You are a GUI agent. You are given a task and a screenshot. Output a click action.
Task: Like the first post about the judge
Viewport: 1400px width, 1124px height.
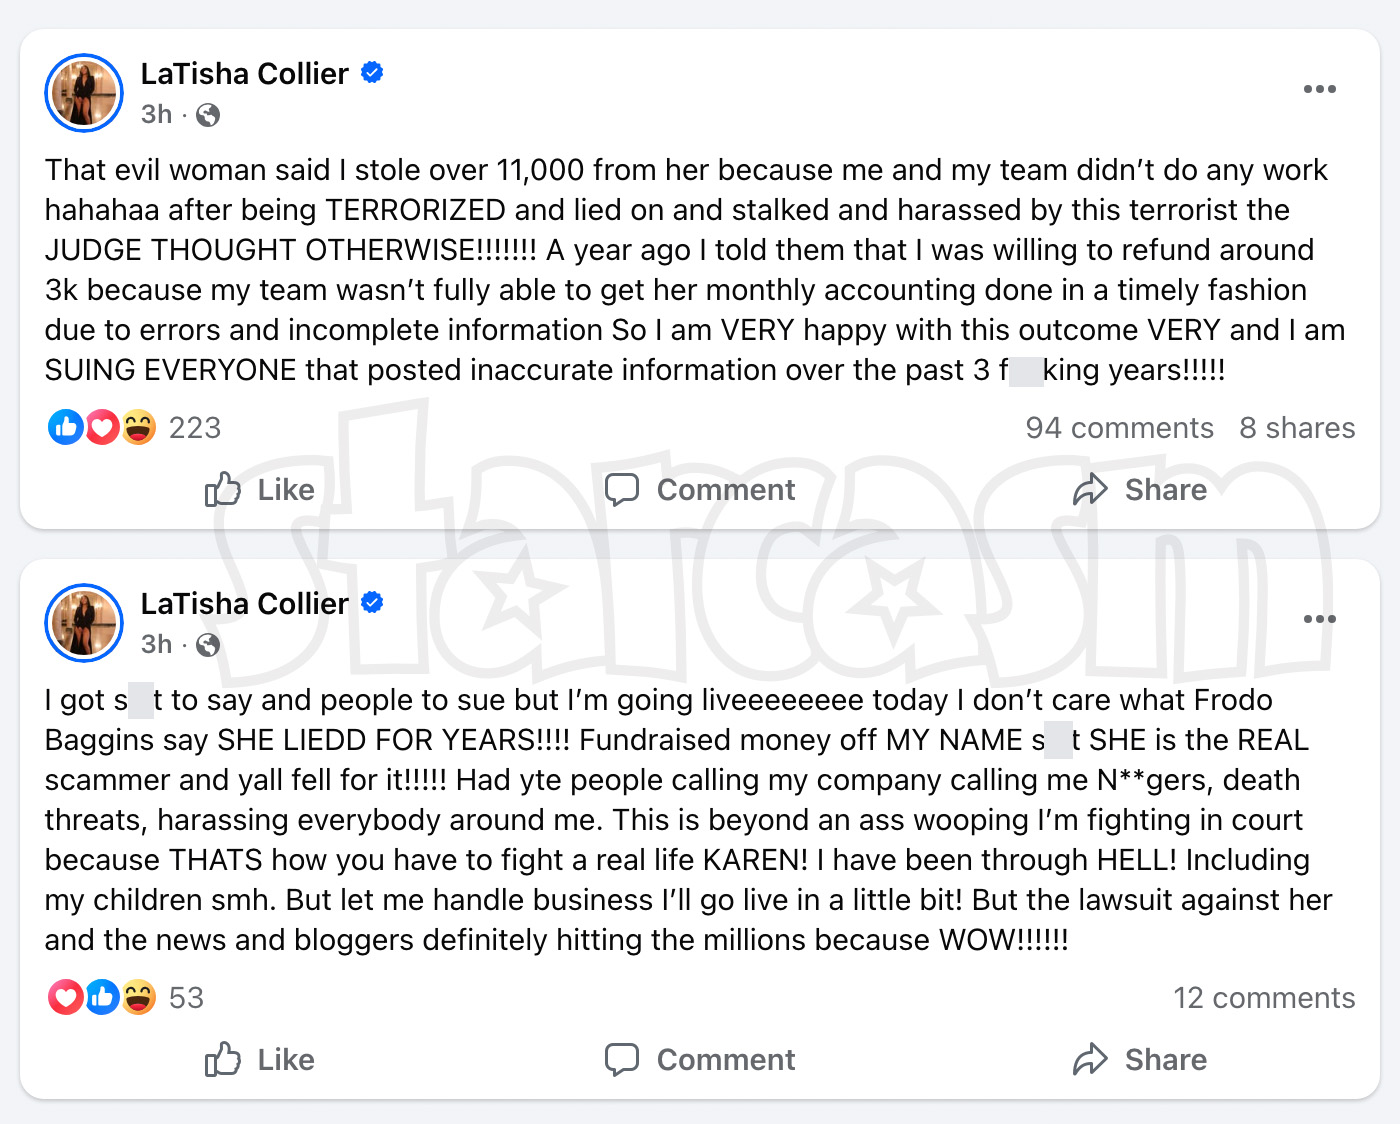(260, 490)
